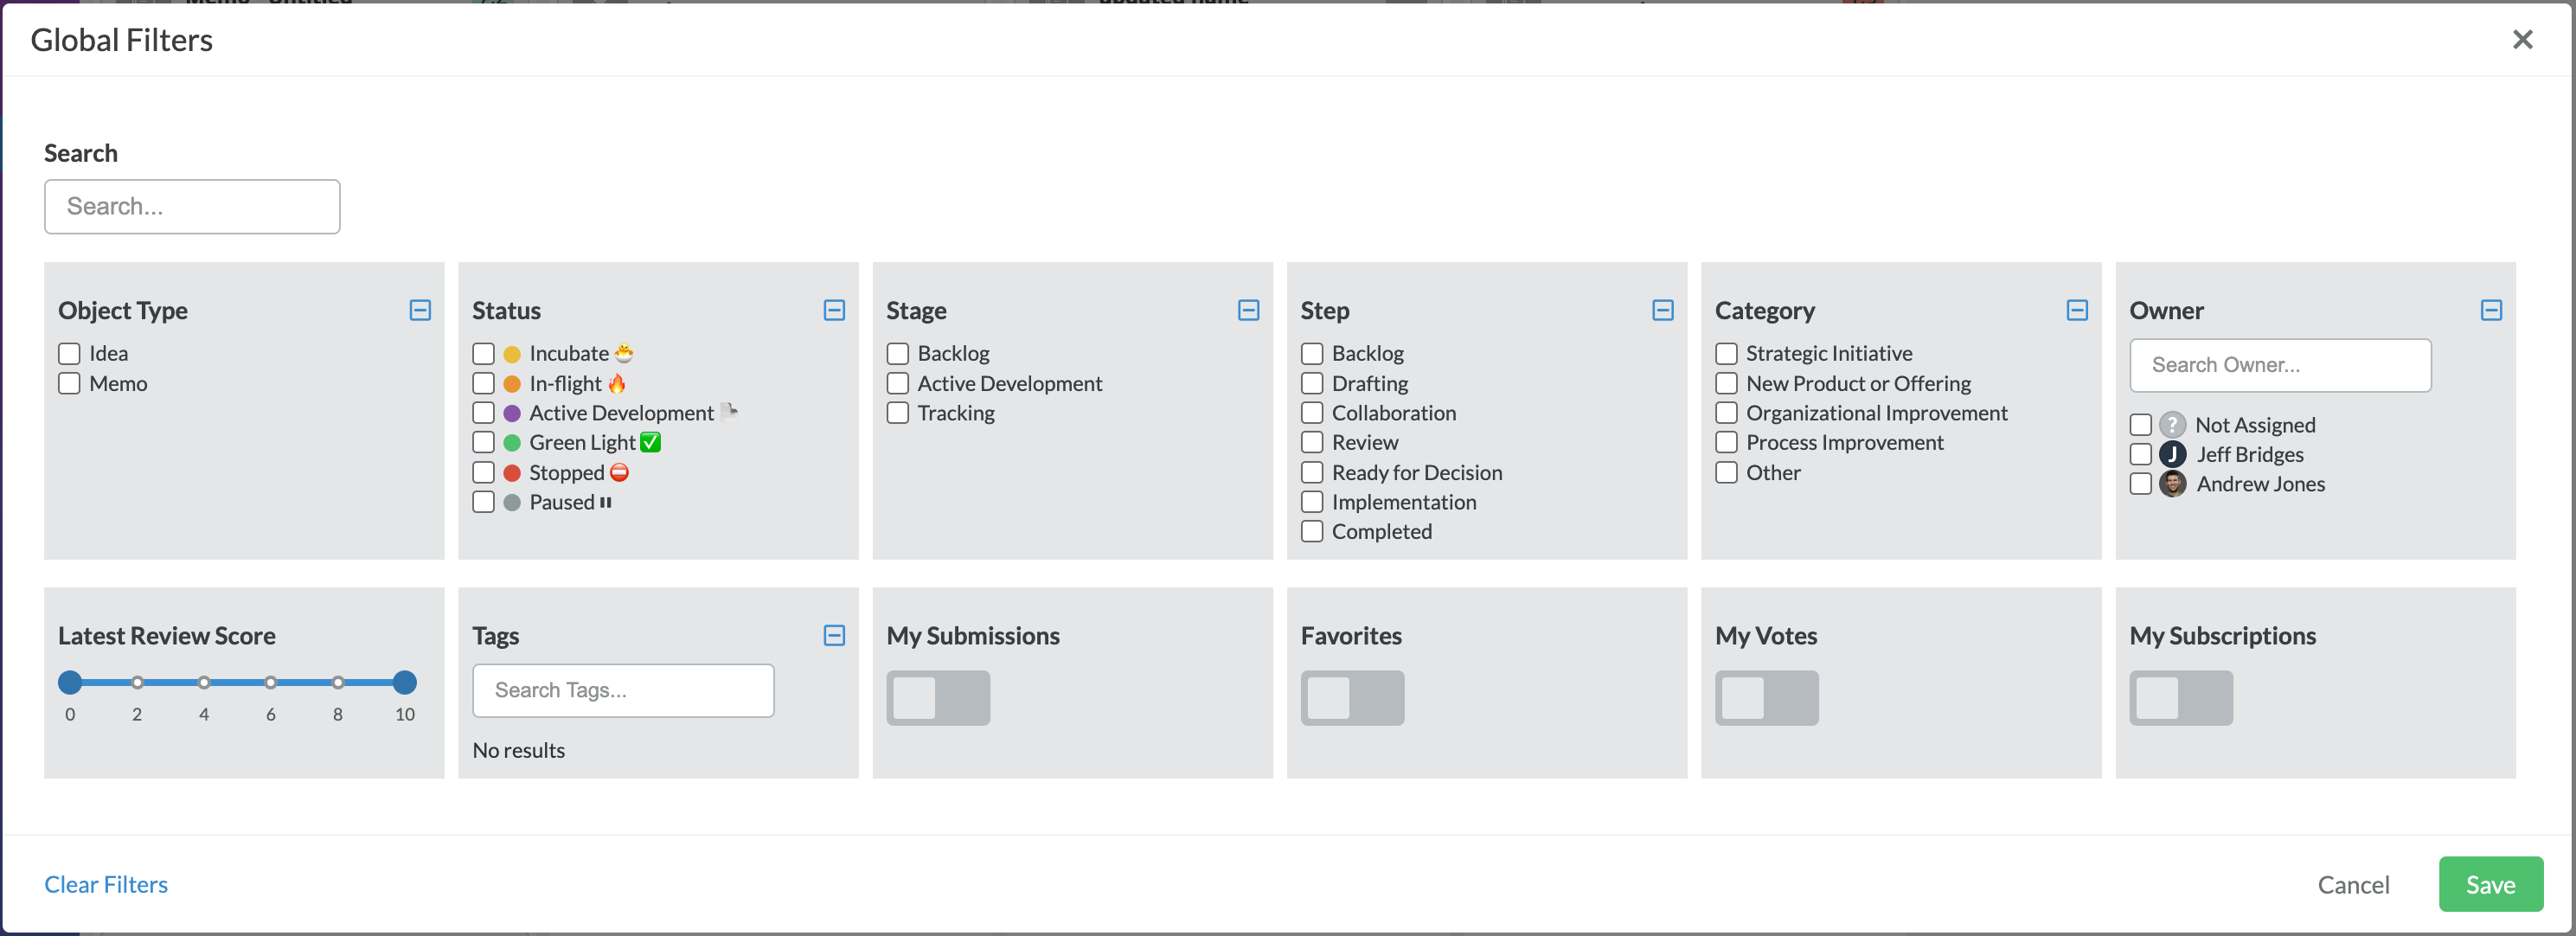Image resolution: width=2576 pixels, height=936 pixels.
Task: Click the Jeff Bridges avatar icon
Action: pyautogui.click(x=2172, y=454)
